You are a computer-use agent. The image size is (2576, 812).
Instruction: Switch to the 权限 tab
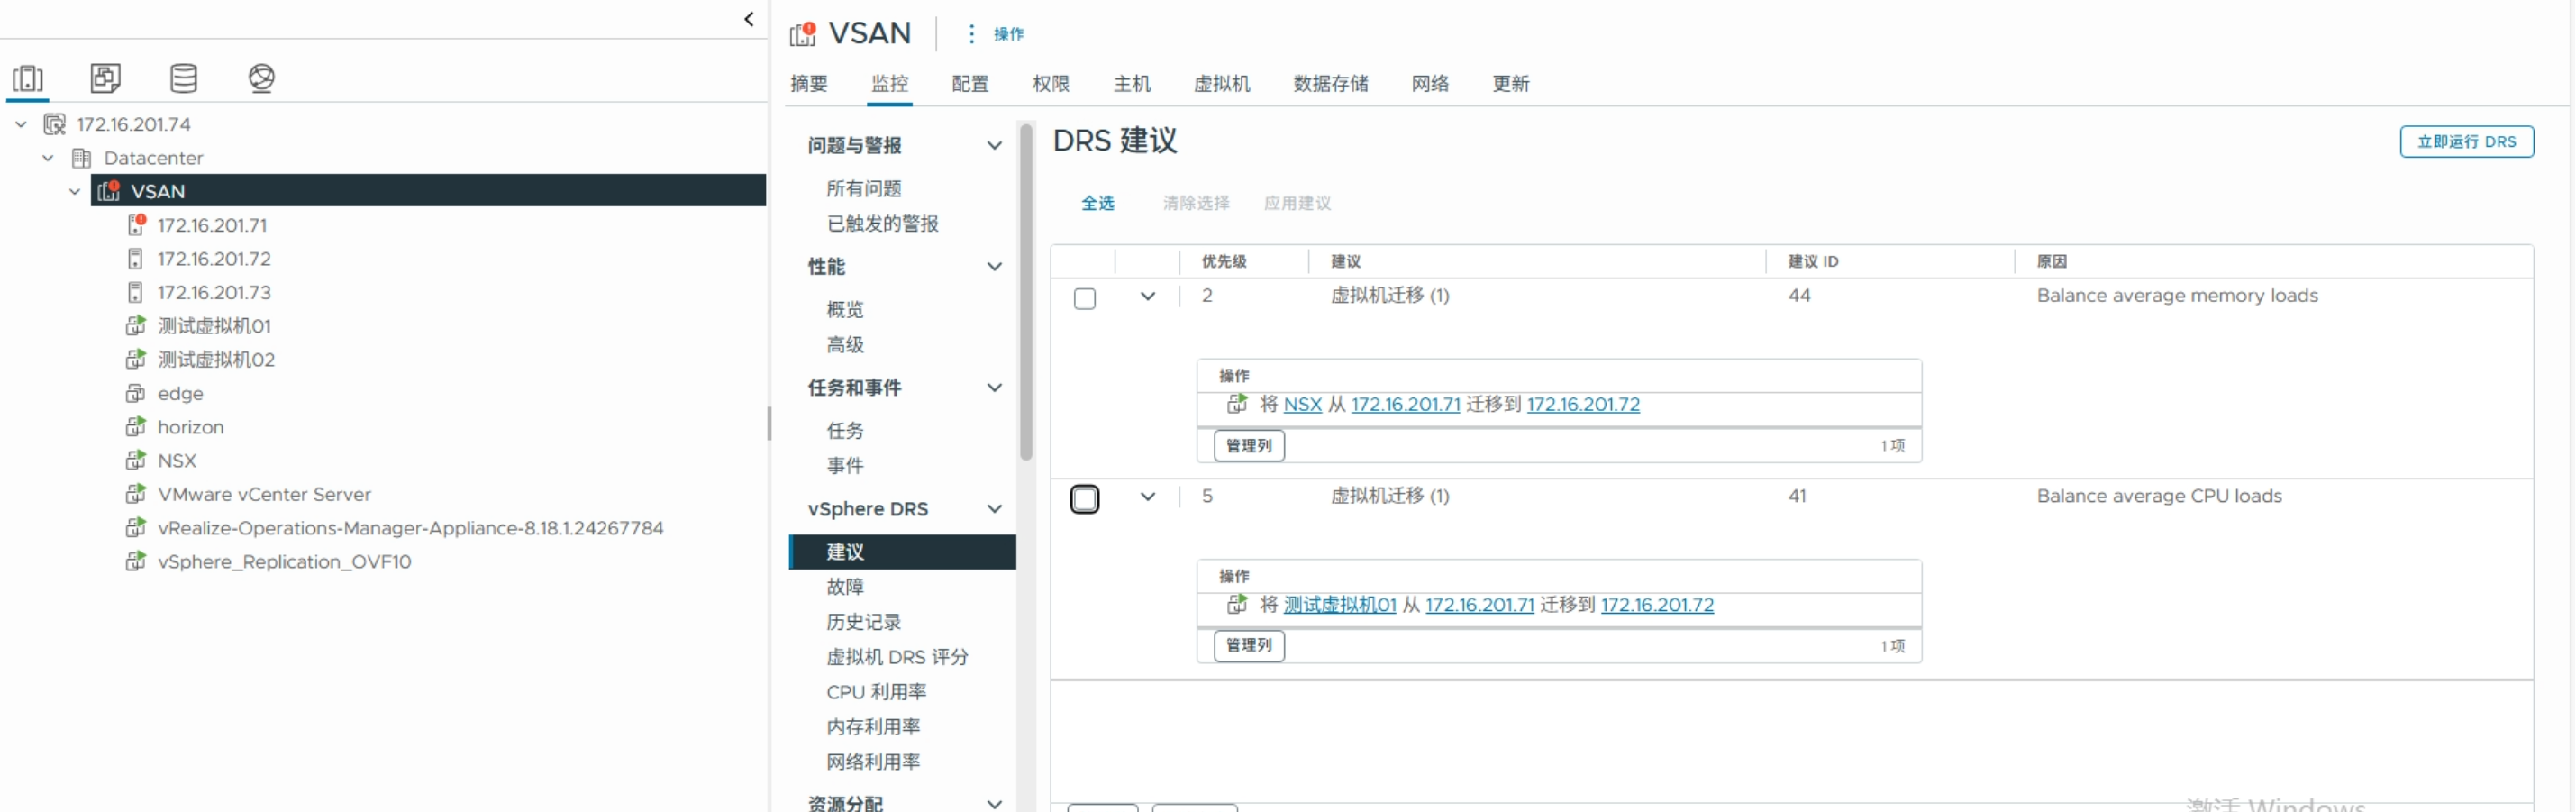click(1051, 84)
